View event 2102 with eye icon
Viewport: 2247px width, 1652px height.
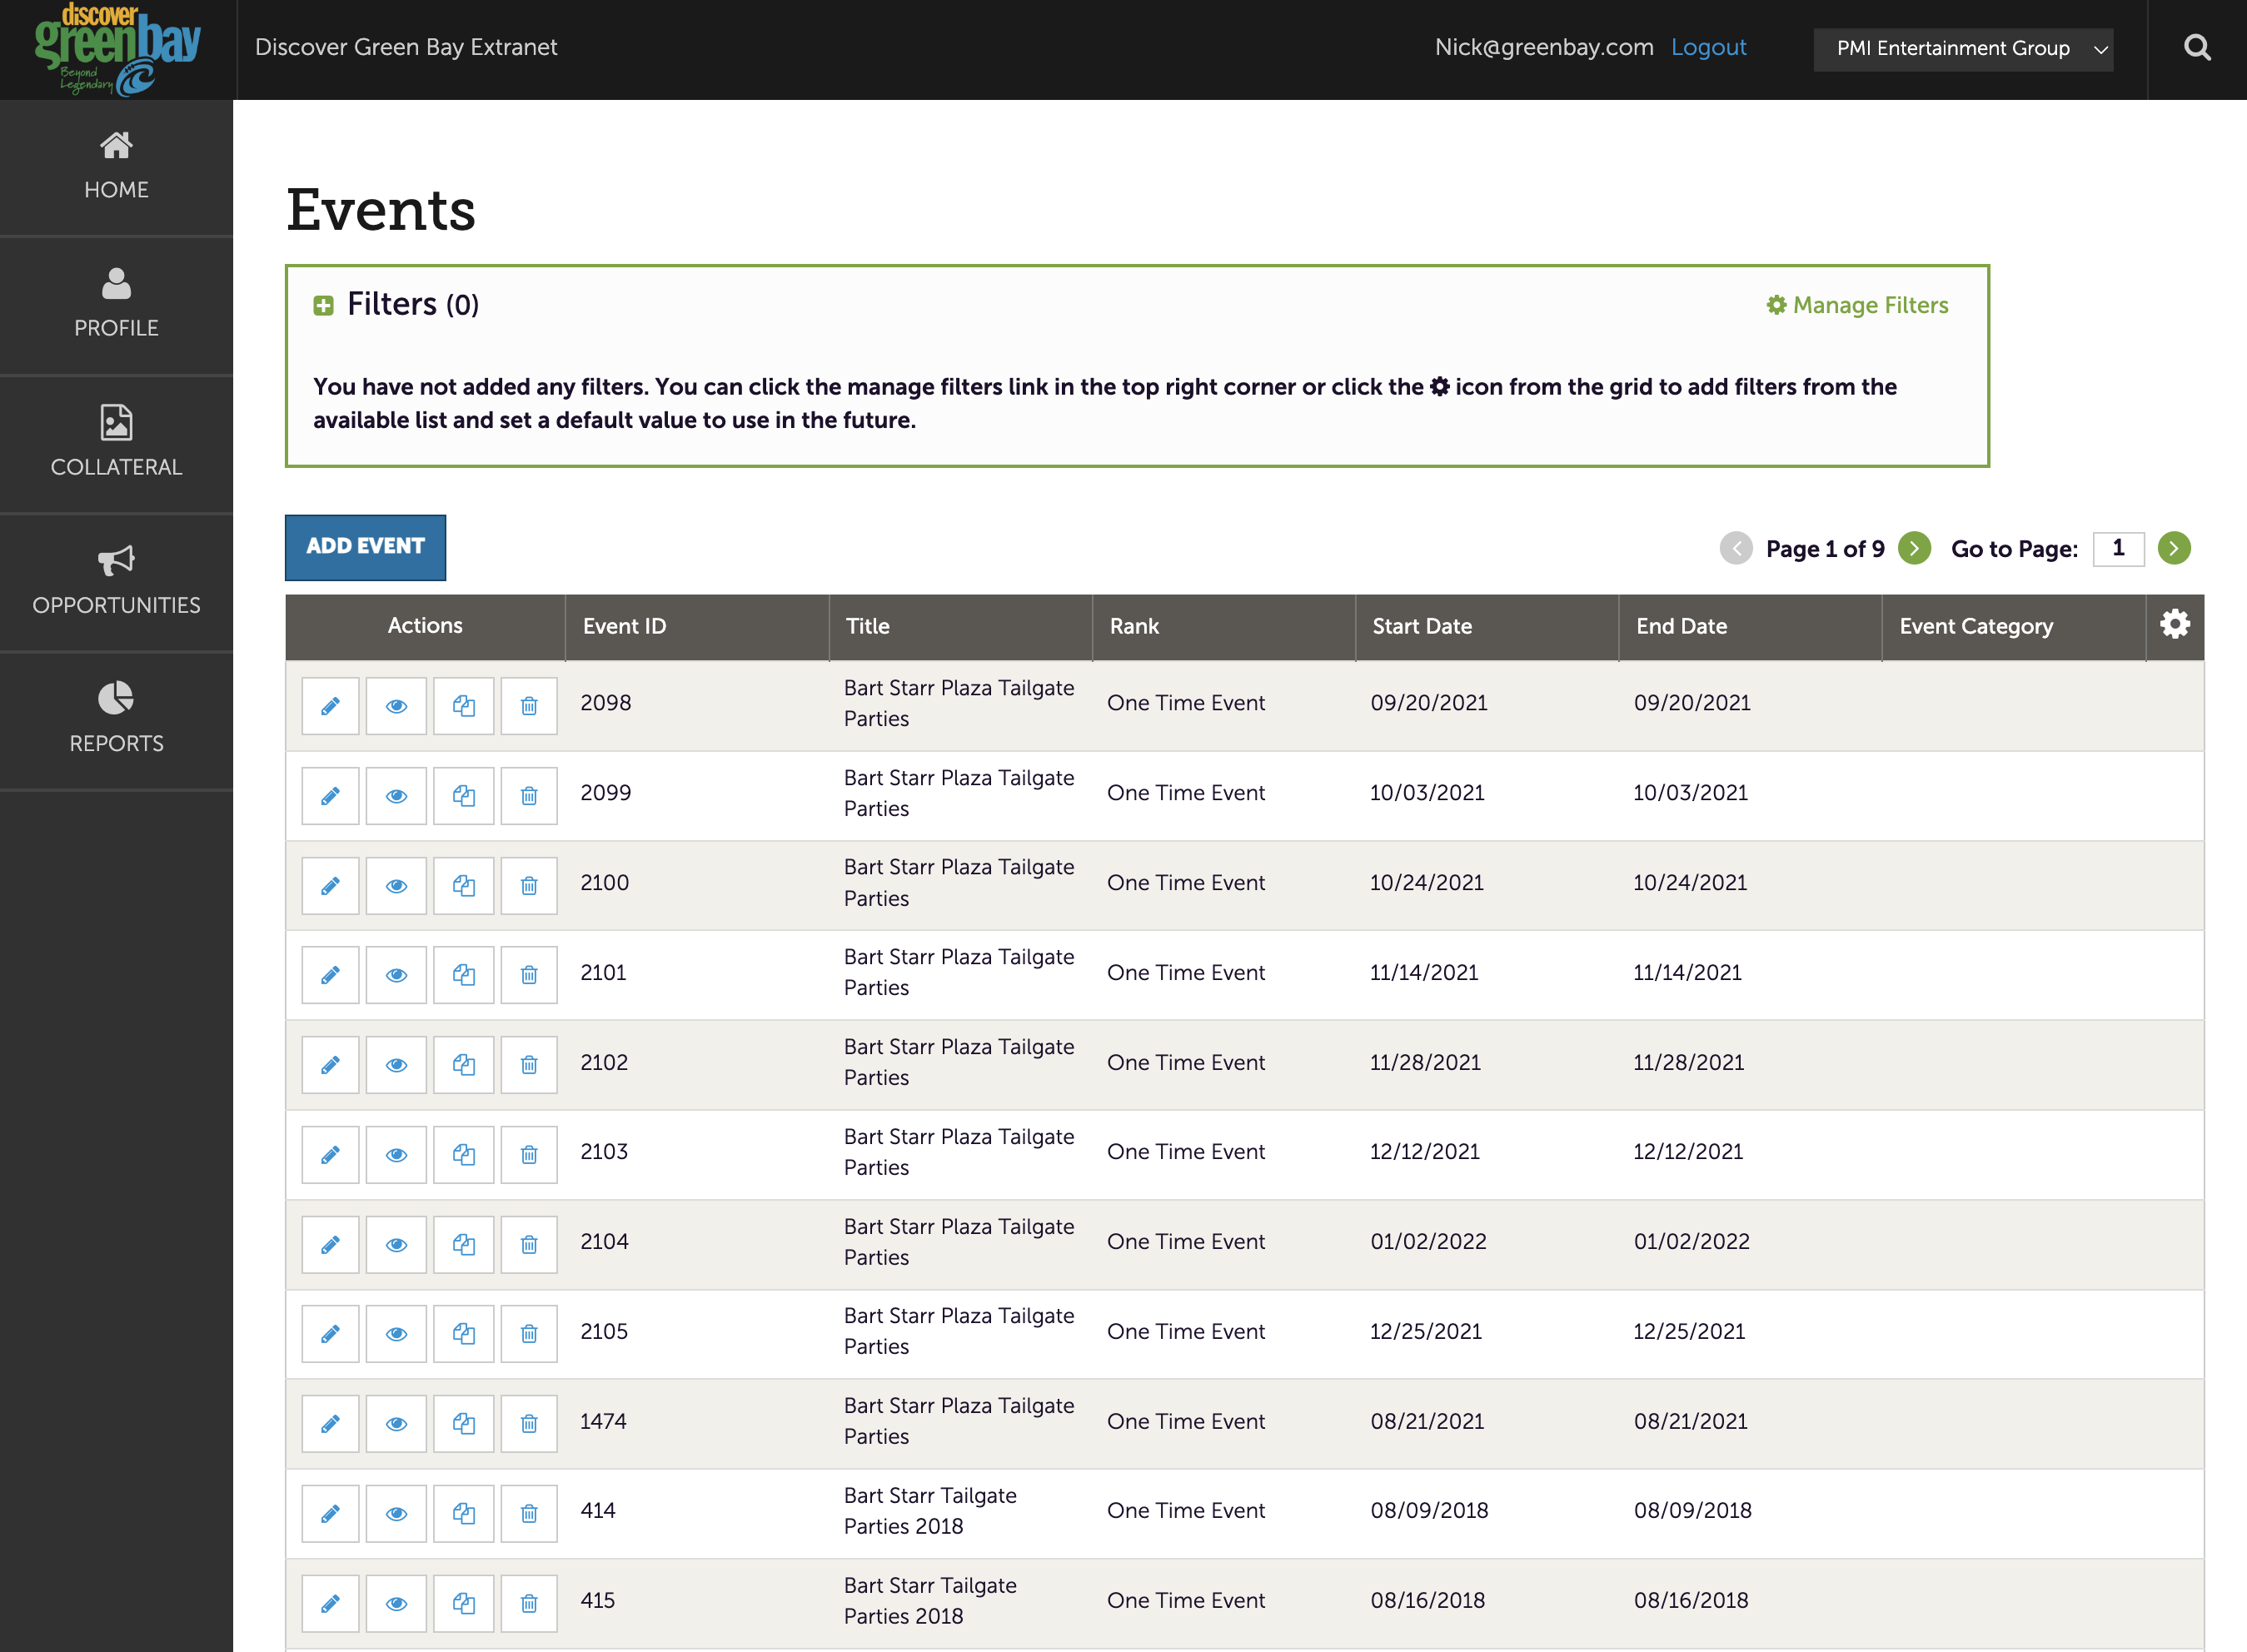[x=396, y=1065]
